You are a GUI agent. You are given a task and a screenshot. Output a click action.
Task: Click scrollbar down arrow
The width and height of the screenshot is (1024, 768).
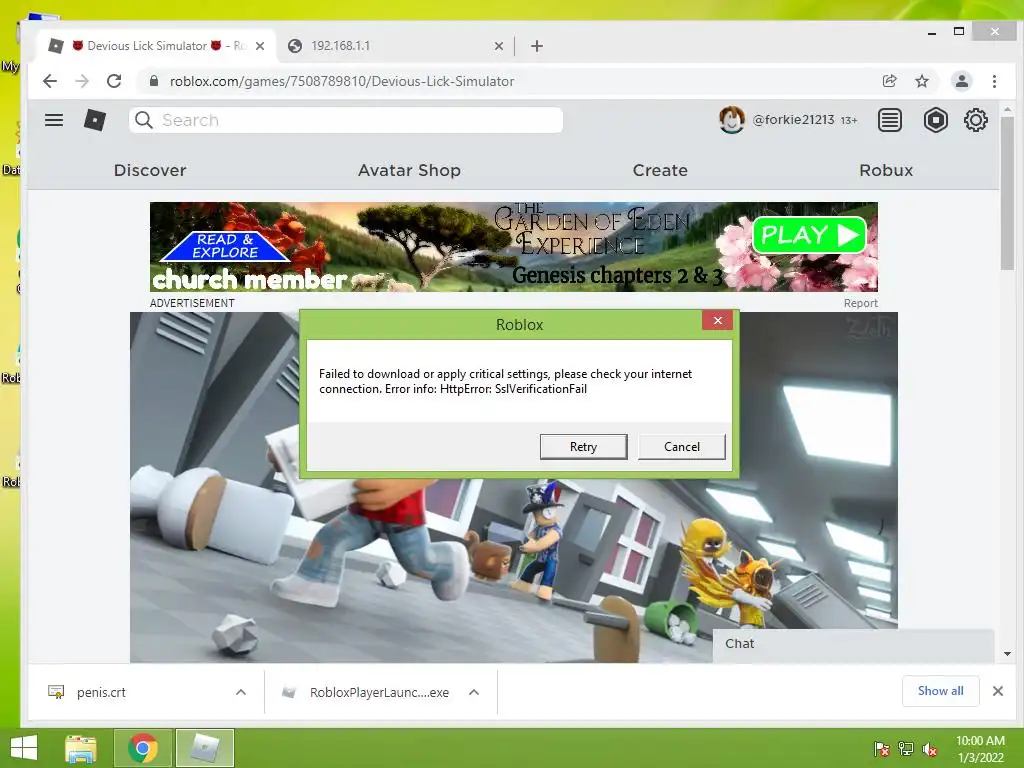tap(1007, 654)
